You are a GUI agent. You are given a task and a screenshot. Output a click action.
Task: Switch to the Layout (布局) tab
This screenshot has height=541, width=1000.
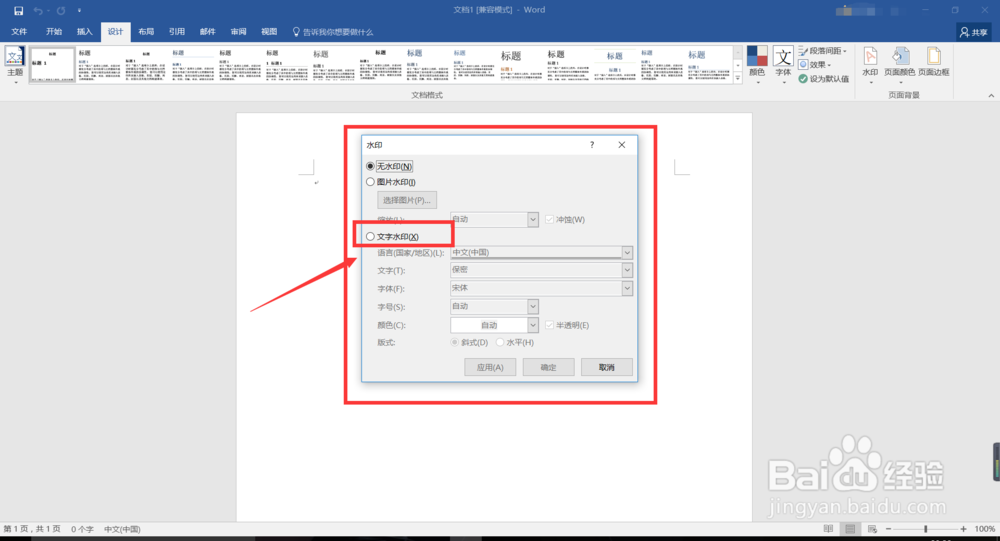click(x=146, y=32)
